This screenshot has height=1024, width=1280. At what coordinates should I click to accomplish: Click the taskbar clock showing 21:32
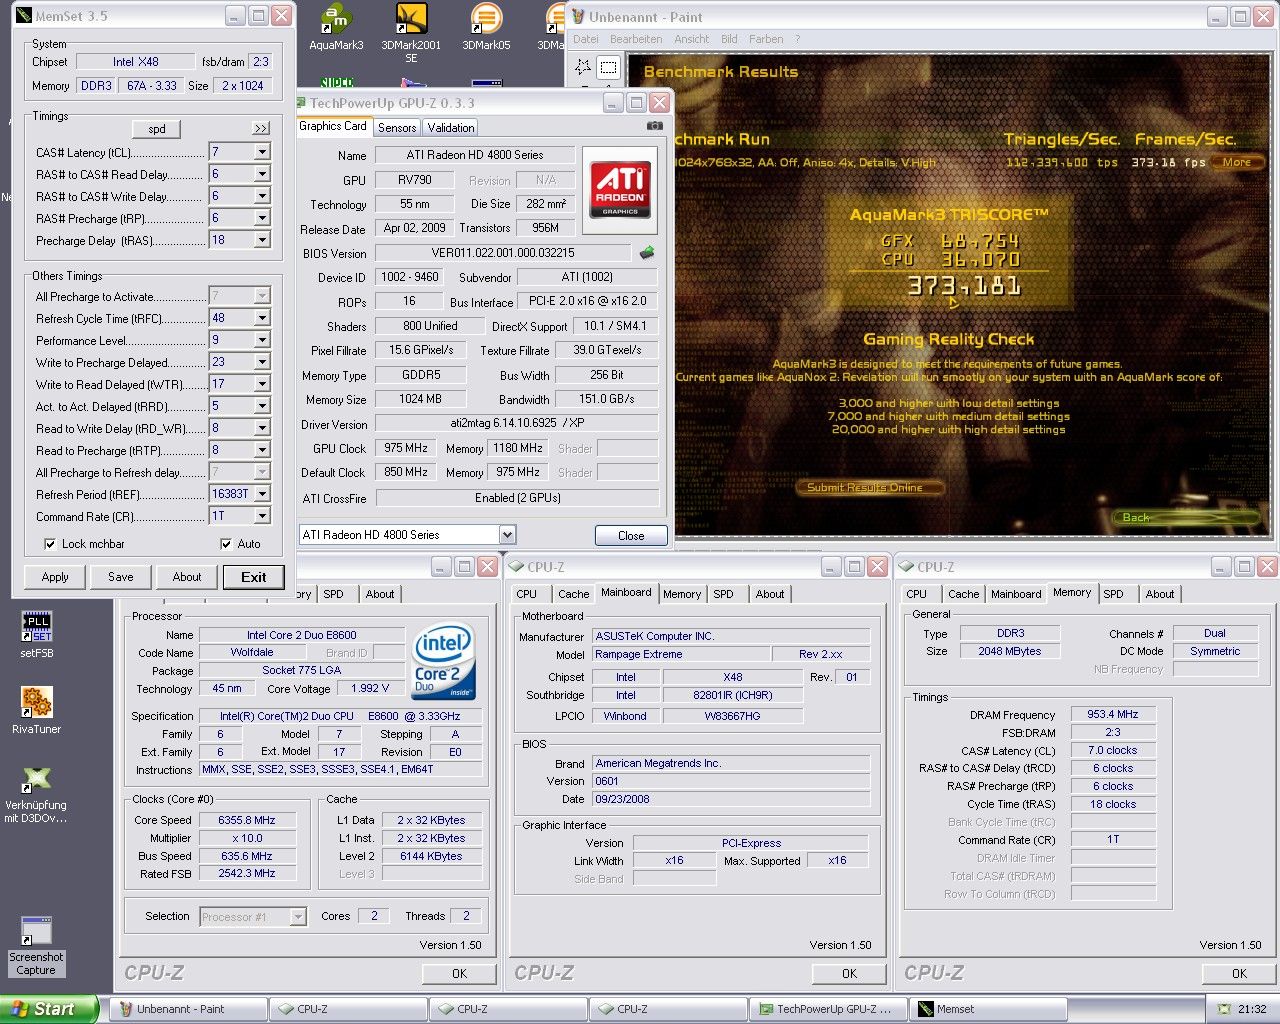point(1252,1009)
